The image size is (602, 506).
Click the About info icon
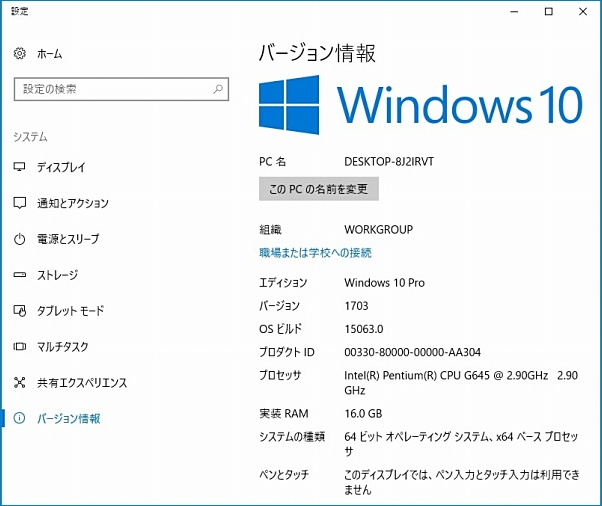20,418
